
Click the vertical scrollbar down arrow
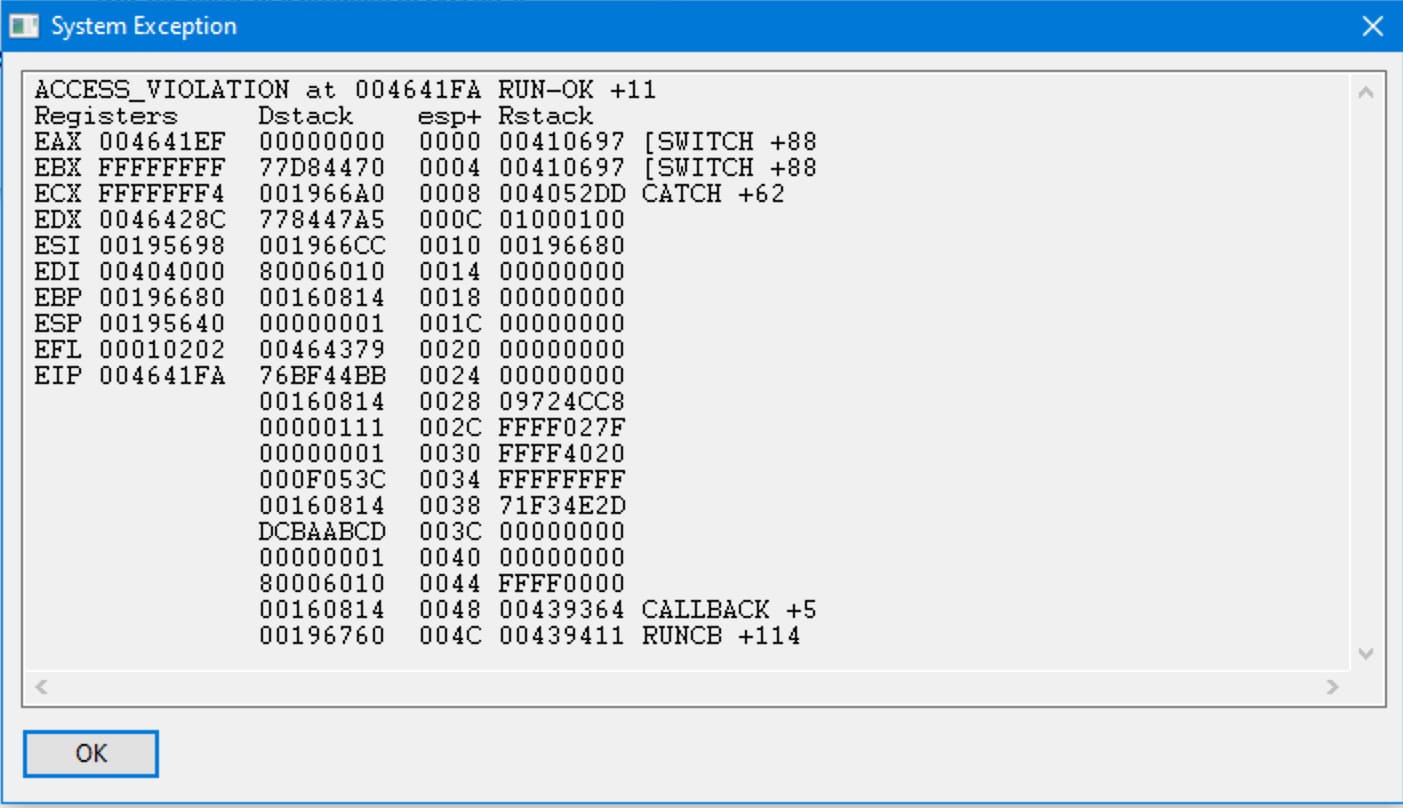tap(1367, 653)
